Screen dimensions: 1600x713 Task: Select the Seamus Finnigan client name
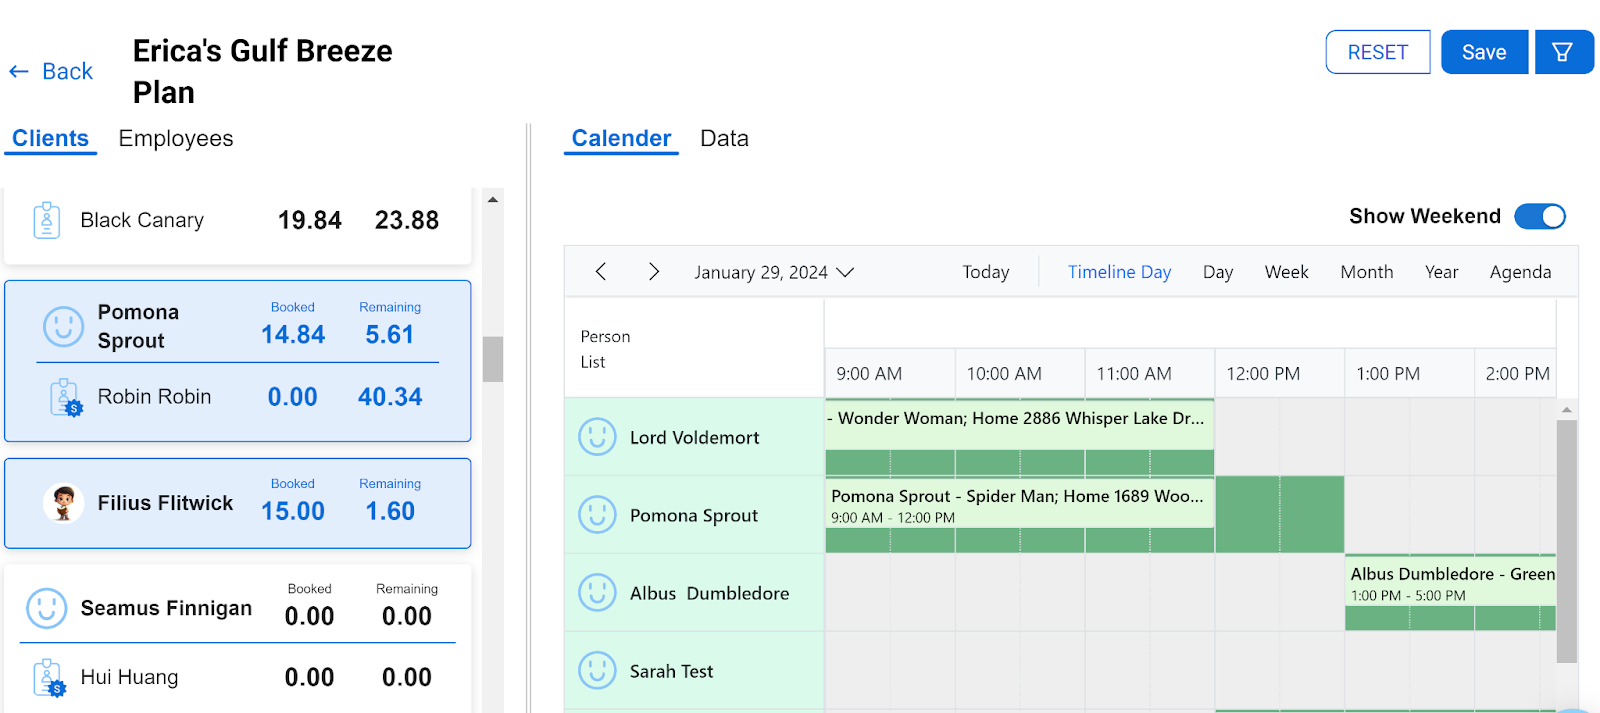tap(166, 608)
